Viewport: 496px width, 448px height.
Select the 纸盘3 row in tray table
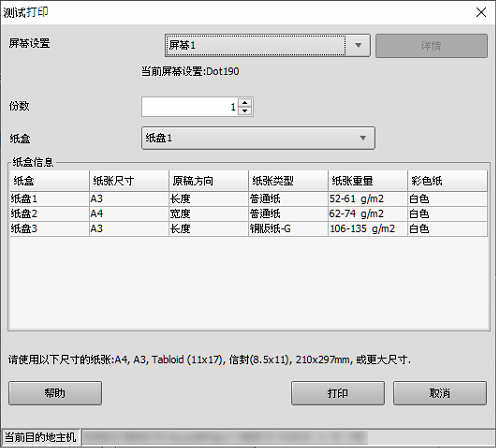(x=249, y=229)
